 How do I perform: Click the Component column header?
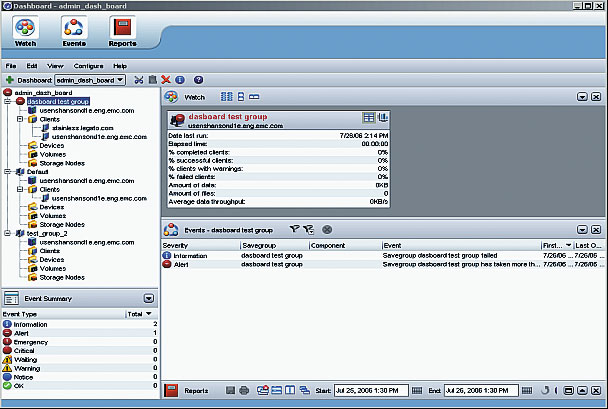point(345,245)
